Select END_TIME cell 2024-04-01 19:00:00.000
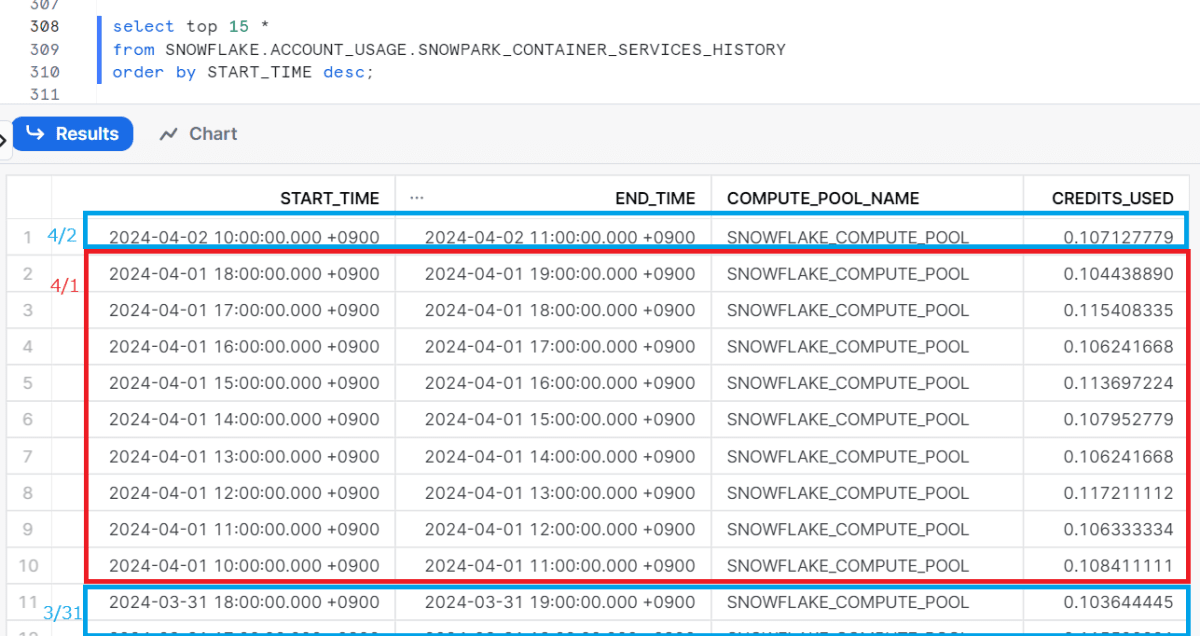The height and width of the screenshot is (636, 1200). pos(560,274)
